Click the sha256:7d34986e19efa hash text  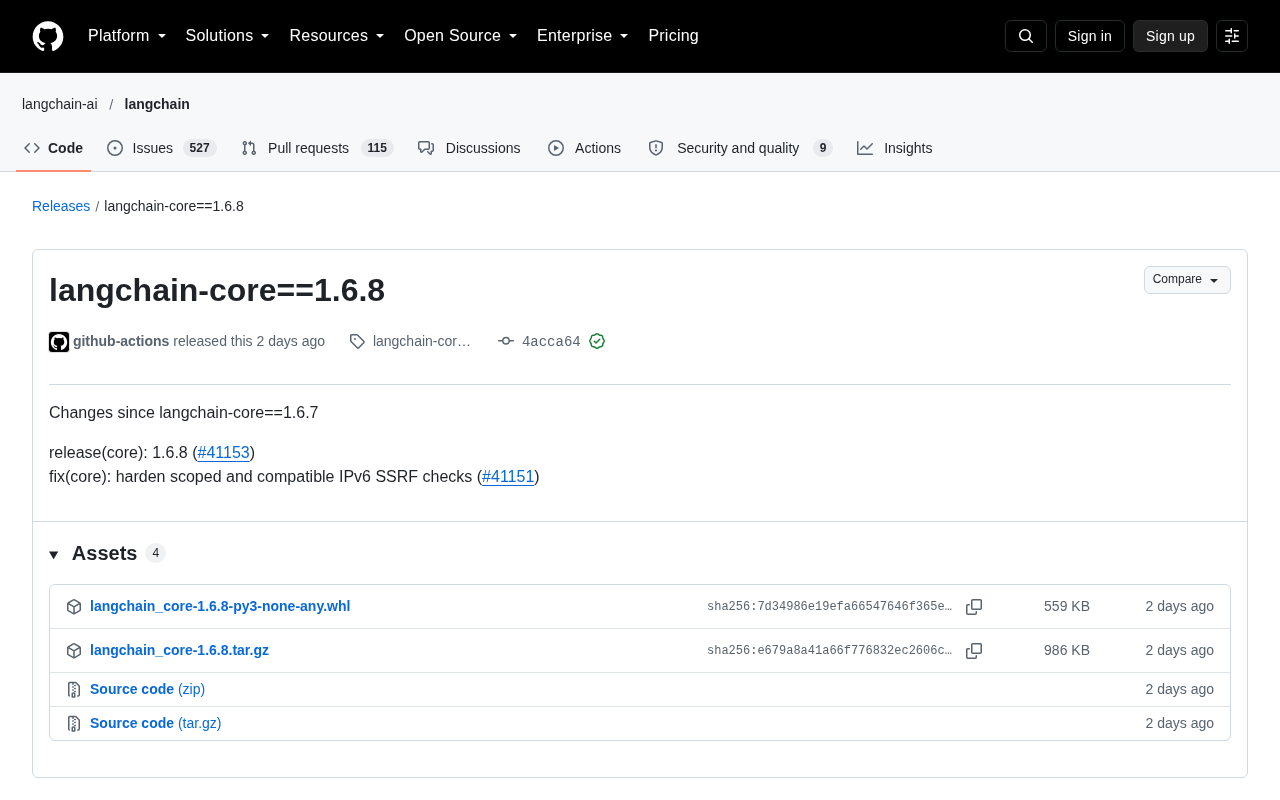click(829, 607)
